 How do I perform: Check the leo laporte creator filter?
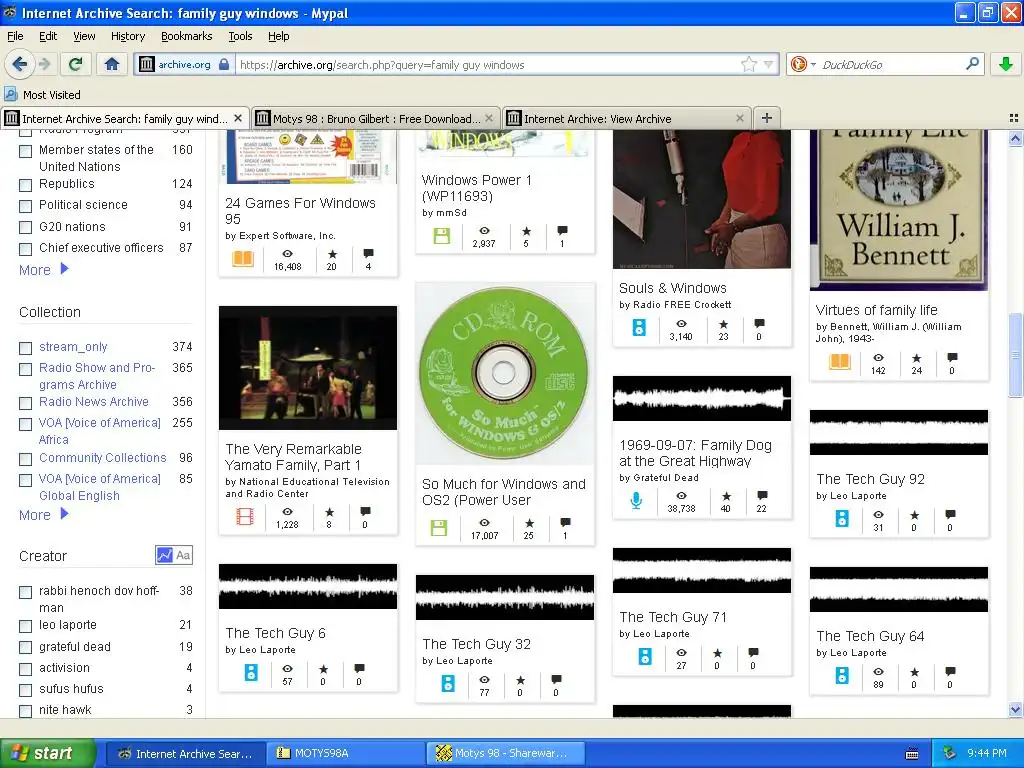pyautogui.click(x=25, y=626)
